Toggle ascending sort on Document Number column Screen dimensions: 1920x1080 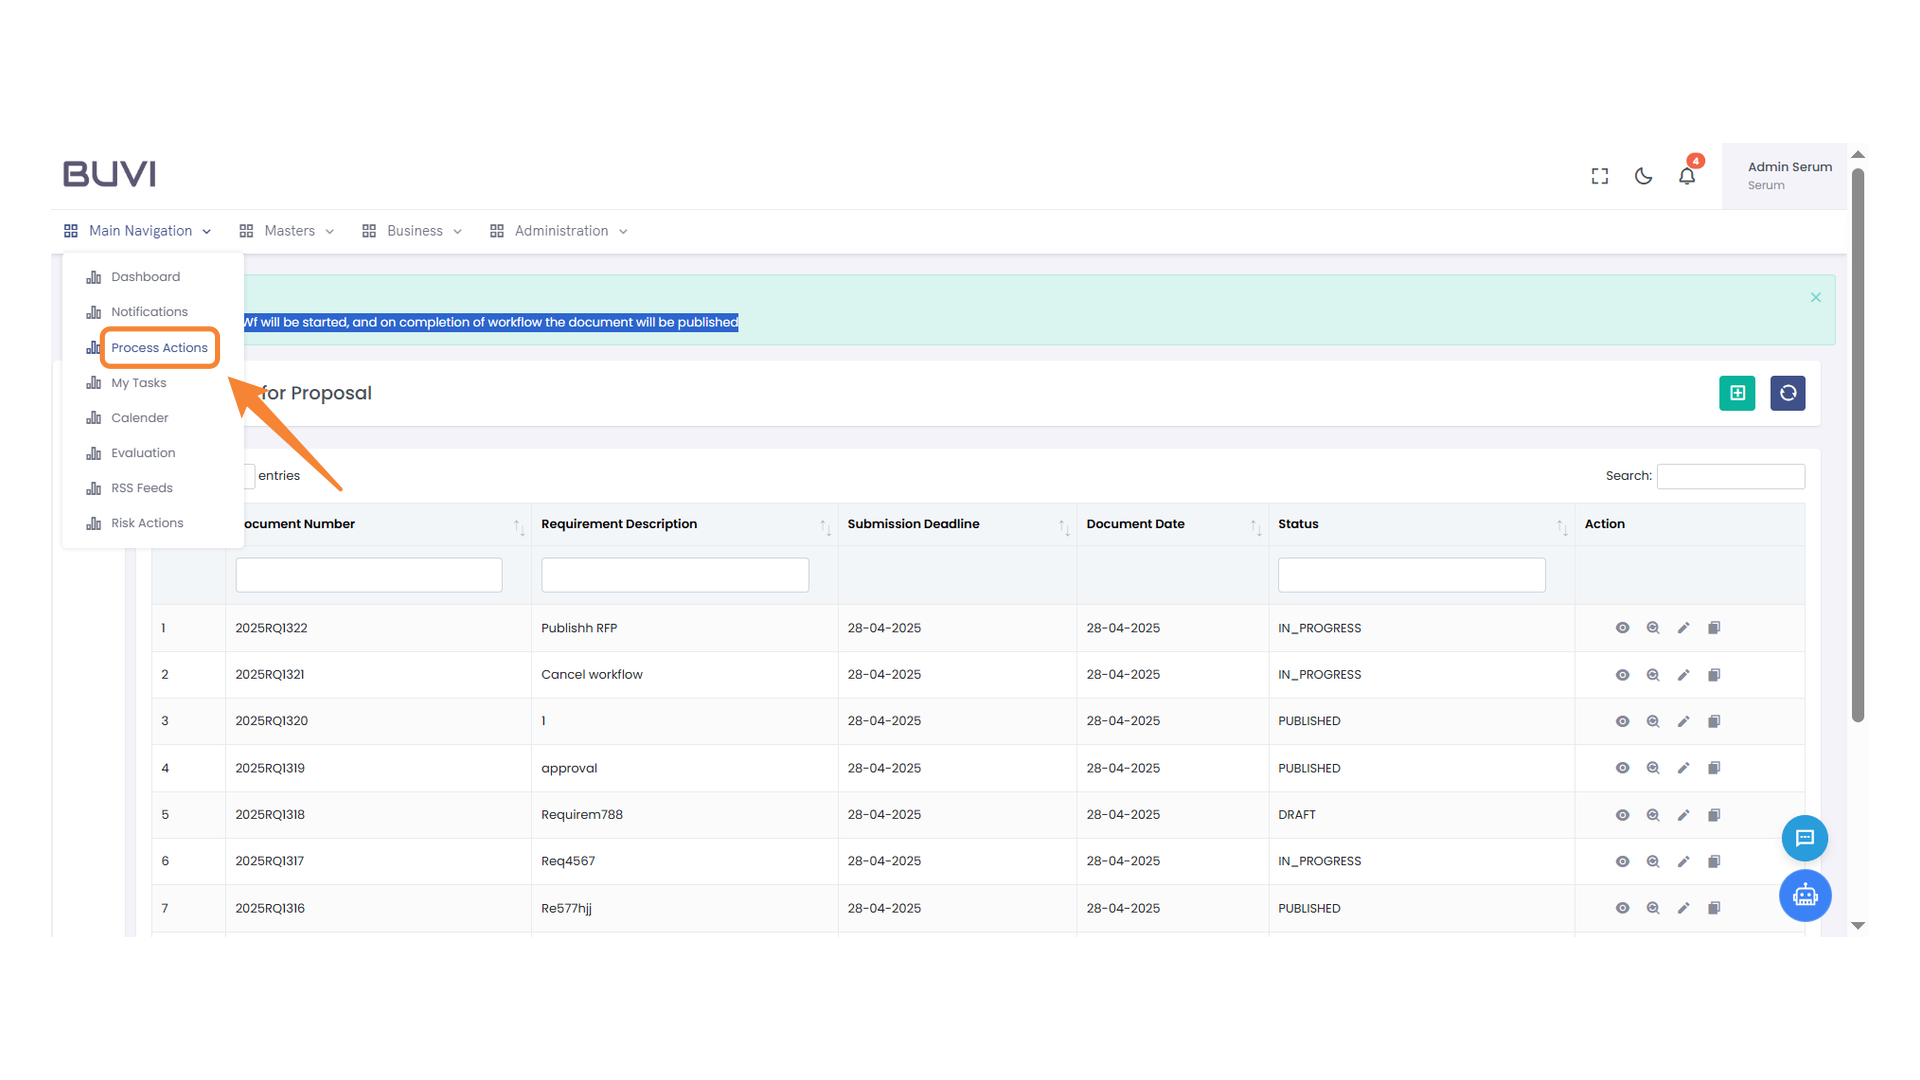[519, 524]
